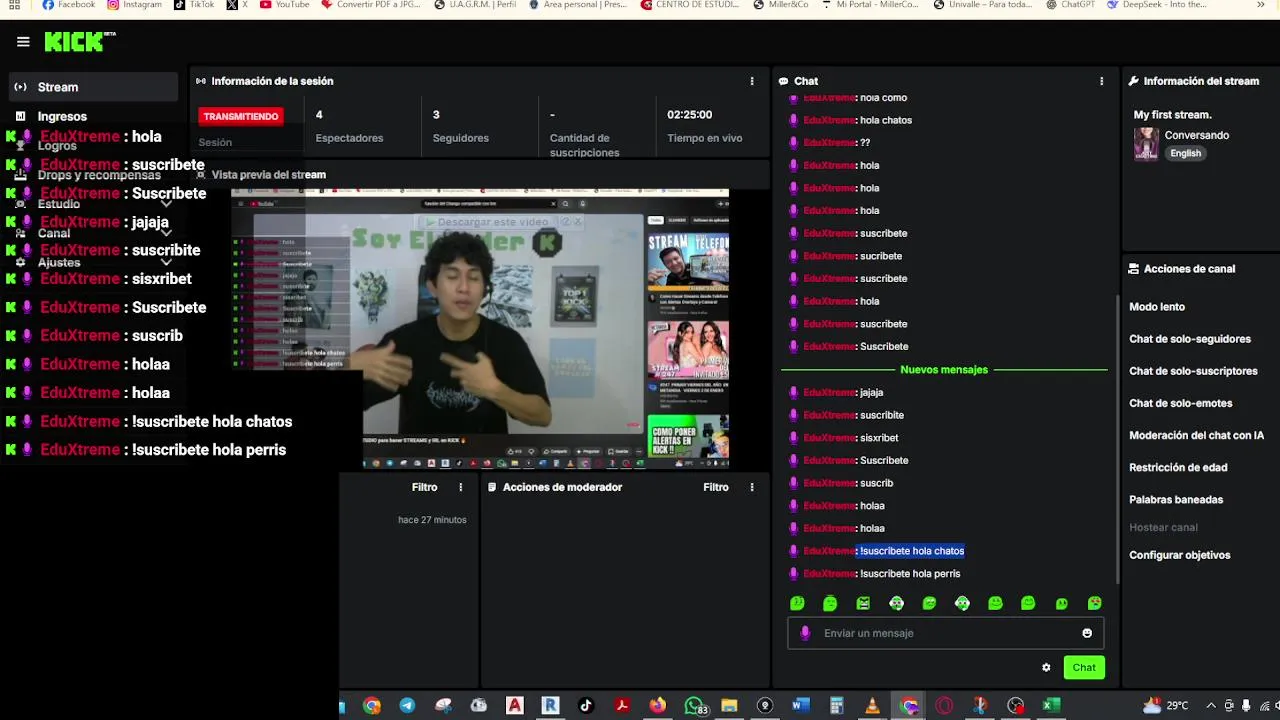Toggle Moderación del chat con IA
The height and width of the screenshot is (720, 1280).
1197,435
